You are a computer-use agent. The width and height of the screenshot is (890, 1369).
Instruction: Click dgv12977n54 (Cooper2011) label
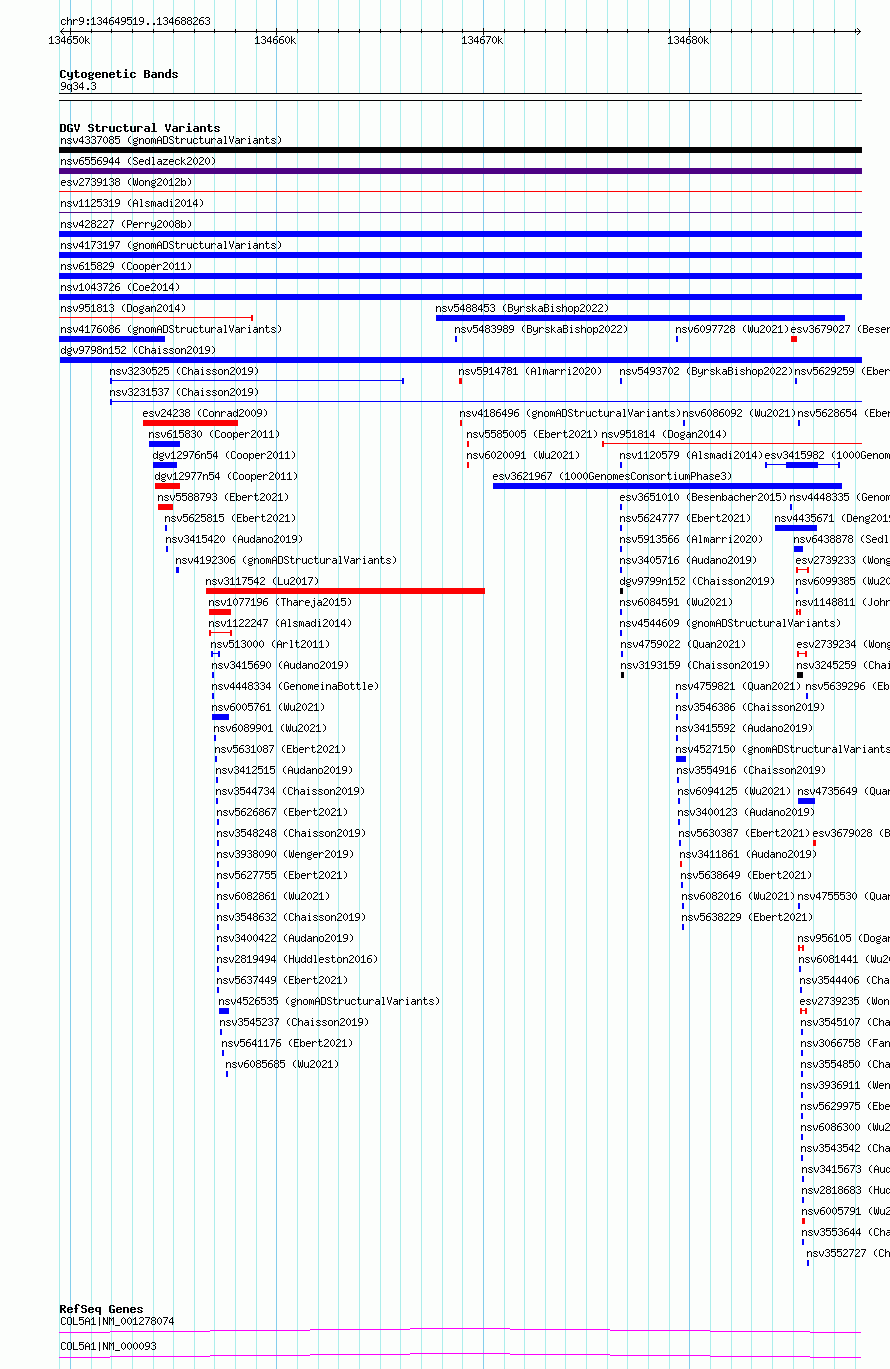point(226,476)
